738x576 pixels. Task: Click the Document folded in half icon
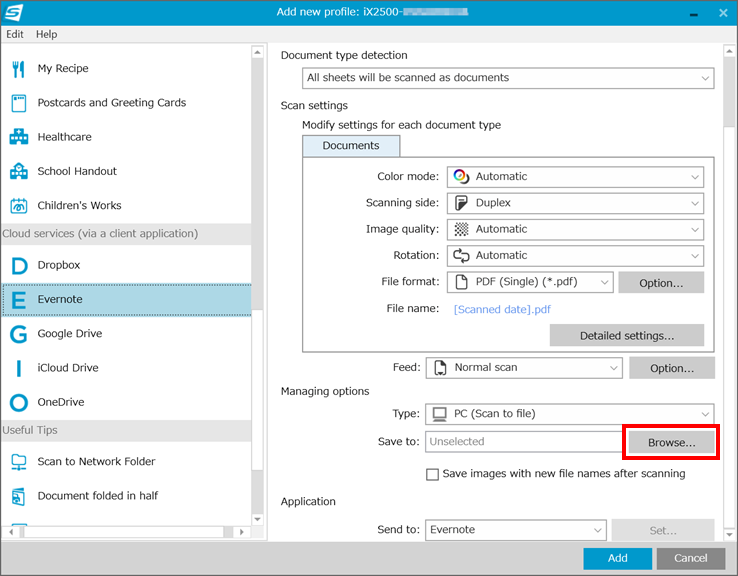[x=19, y=496]
